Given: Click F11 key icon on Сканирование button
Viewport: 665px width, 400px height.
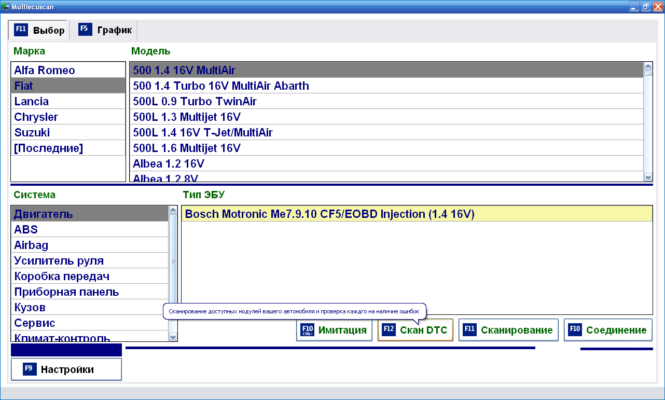Looking at the screenshot, I should pyautogui.click(x=469, y=330).
